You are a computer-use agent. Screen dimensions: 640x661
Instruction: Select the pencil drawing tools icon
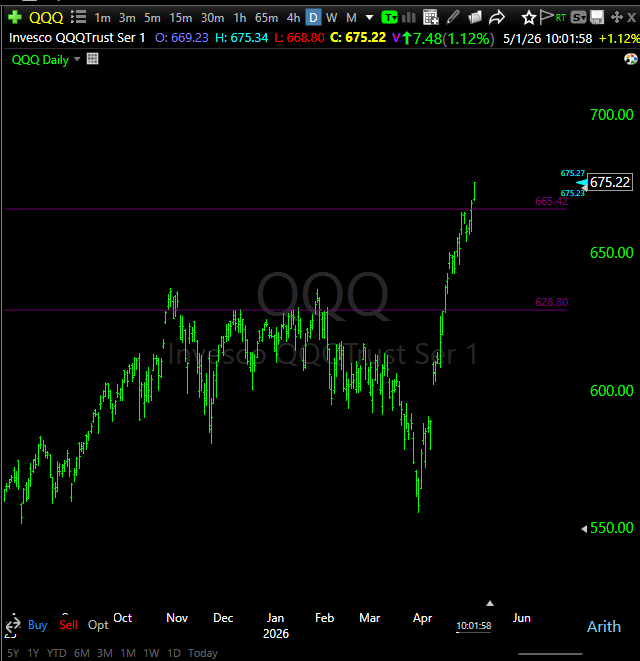453,17
